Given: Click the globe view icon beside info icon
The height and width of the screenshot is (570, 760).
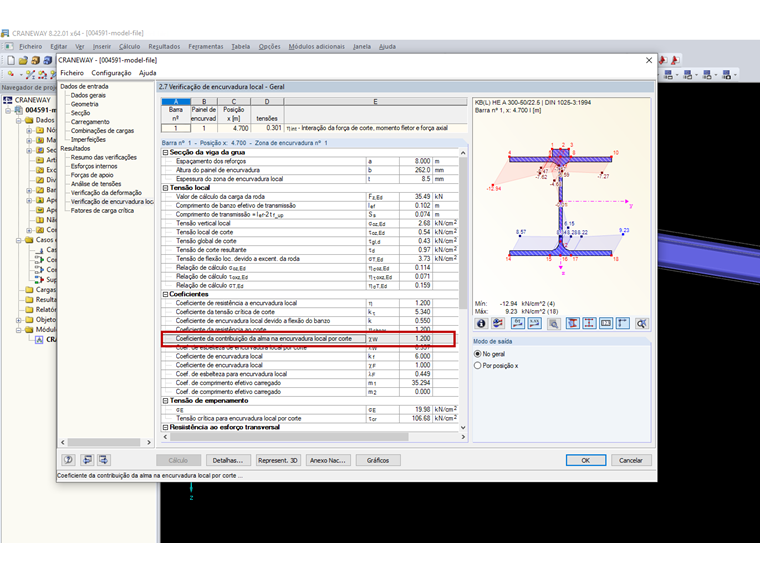Looking at the screenshot, I should (x=498, y=323).
